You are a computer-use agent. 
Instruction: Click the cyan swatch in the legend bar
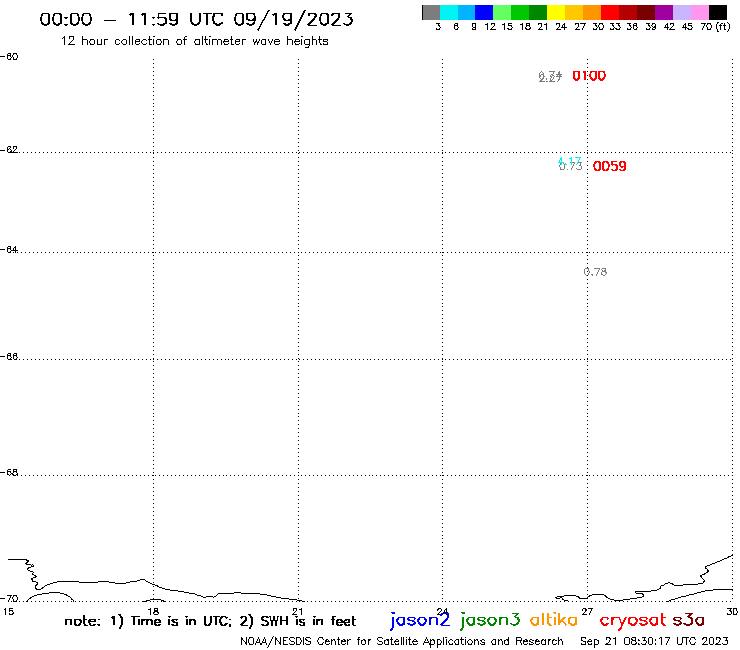point(449,12)
